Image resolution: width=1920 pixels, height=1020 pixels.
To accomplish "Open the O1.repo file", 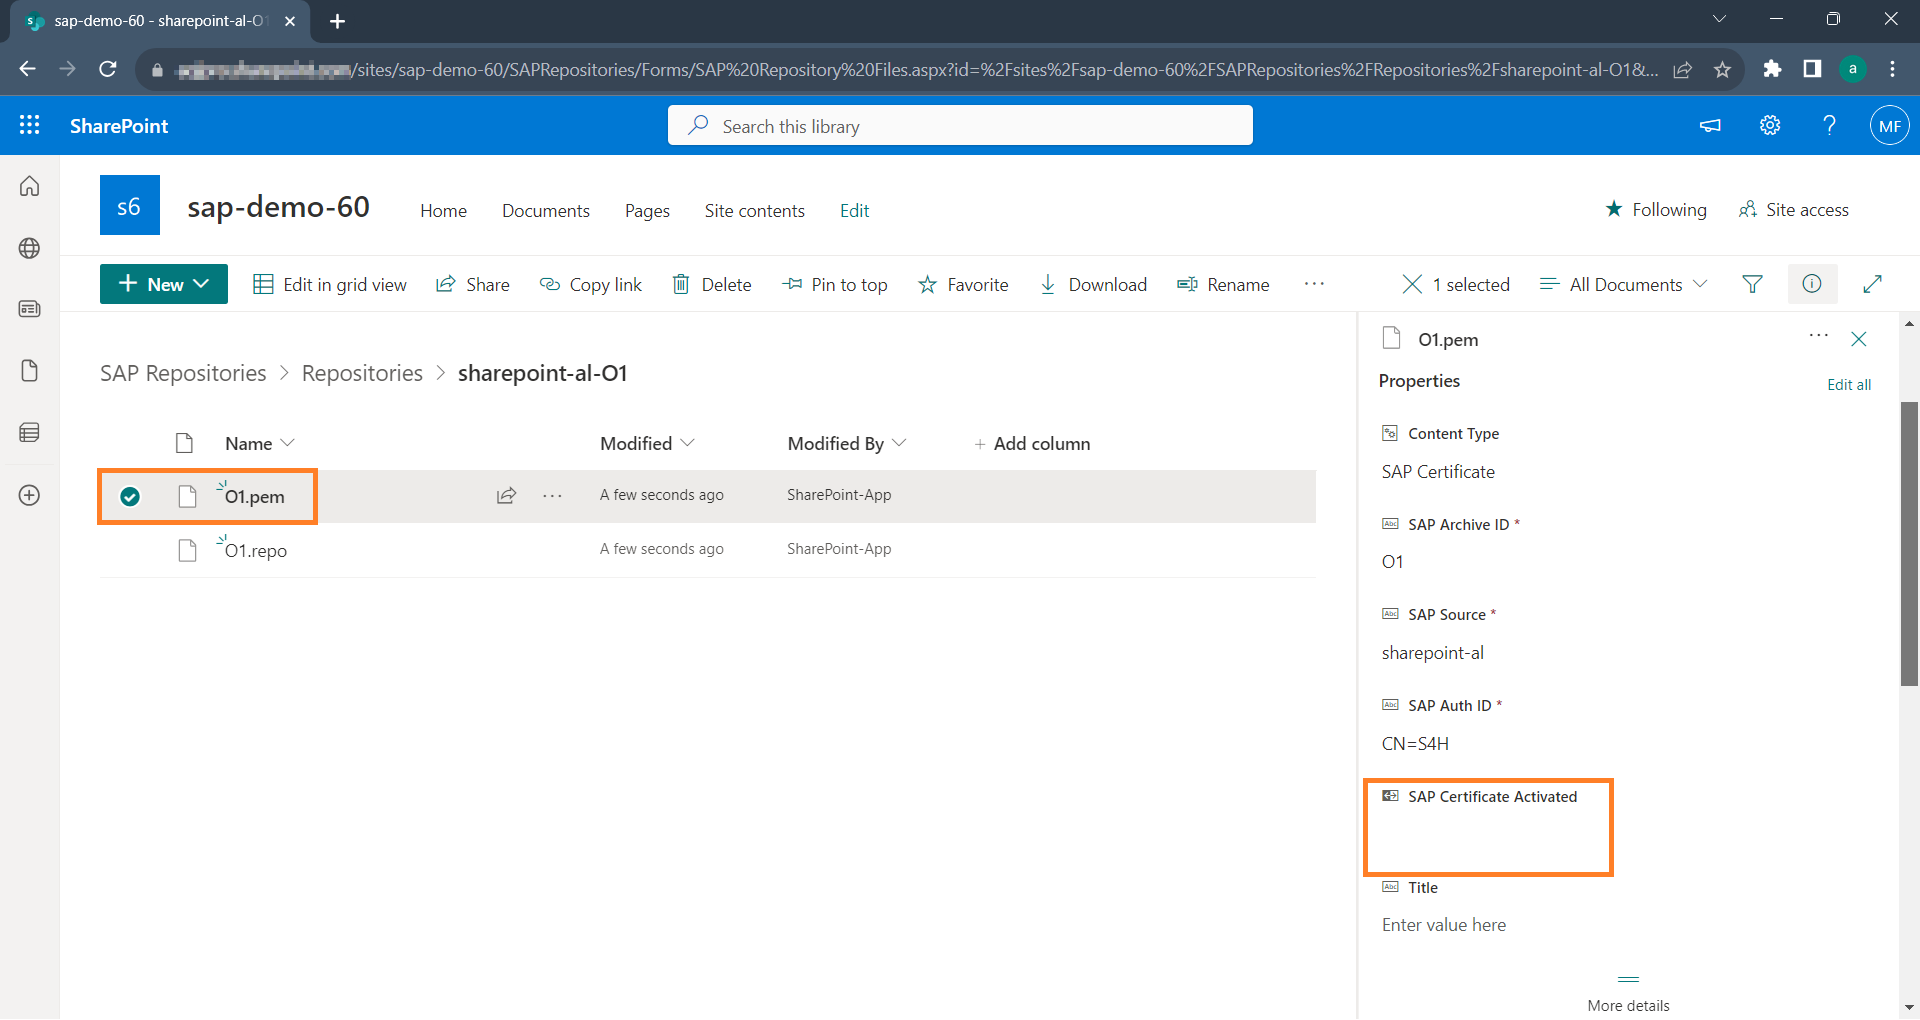I will pyautogui.click(x=256, y=550).
